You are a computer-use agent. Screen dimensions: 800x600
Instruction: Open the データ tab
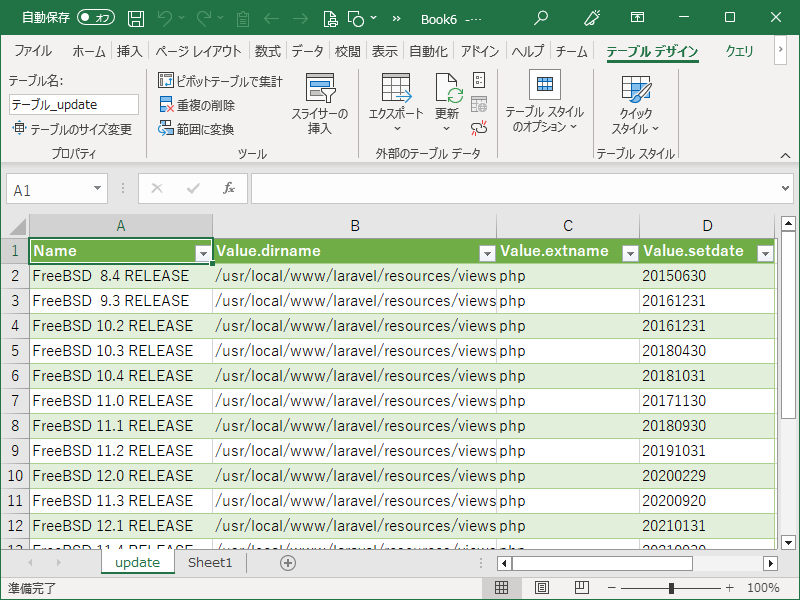click(308, 51)
